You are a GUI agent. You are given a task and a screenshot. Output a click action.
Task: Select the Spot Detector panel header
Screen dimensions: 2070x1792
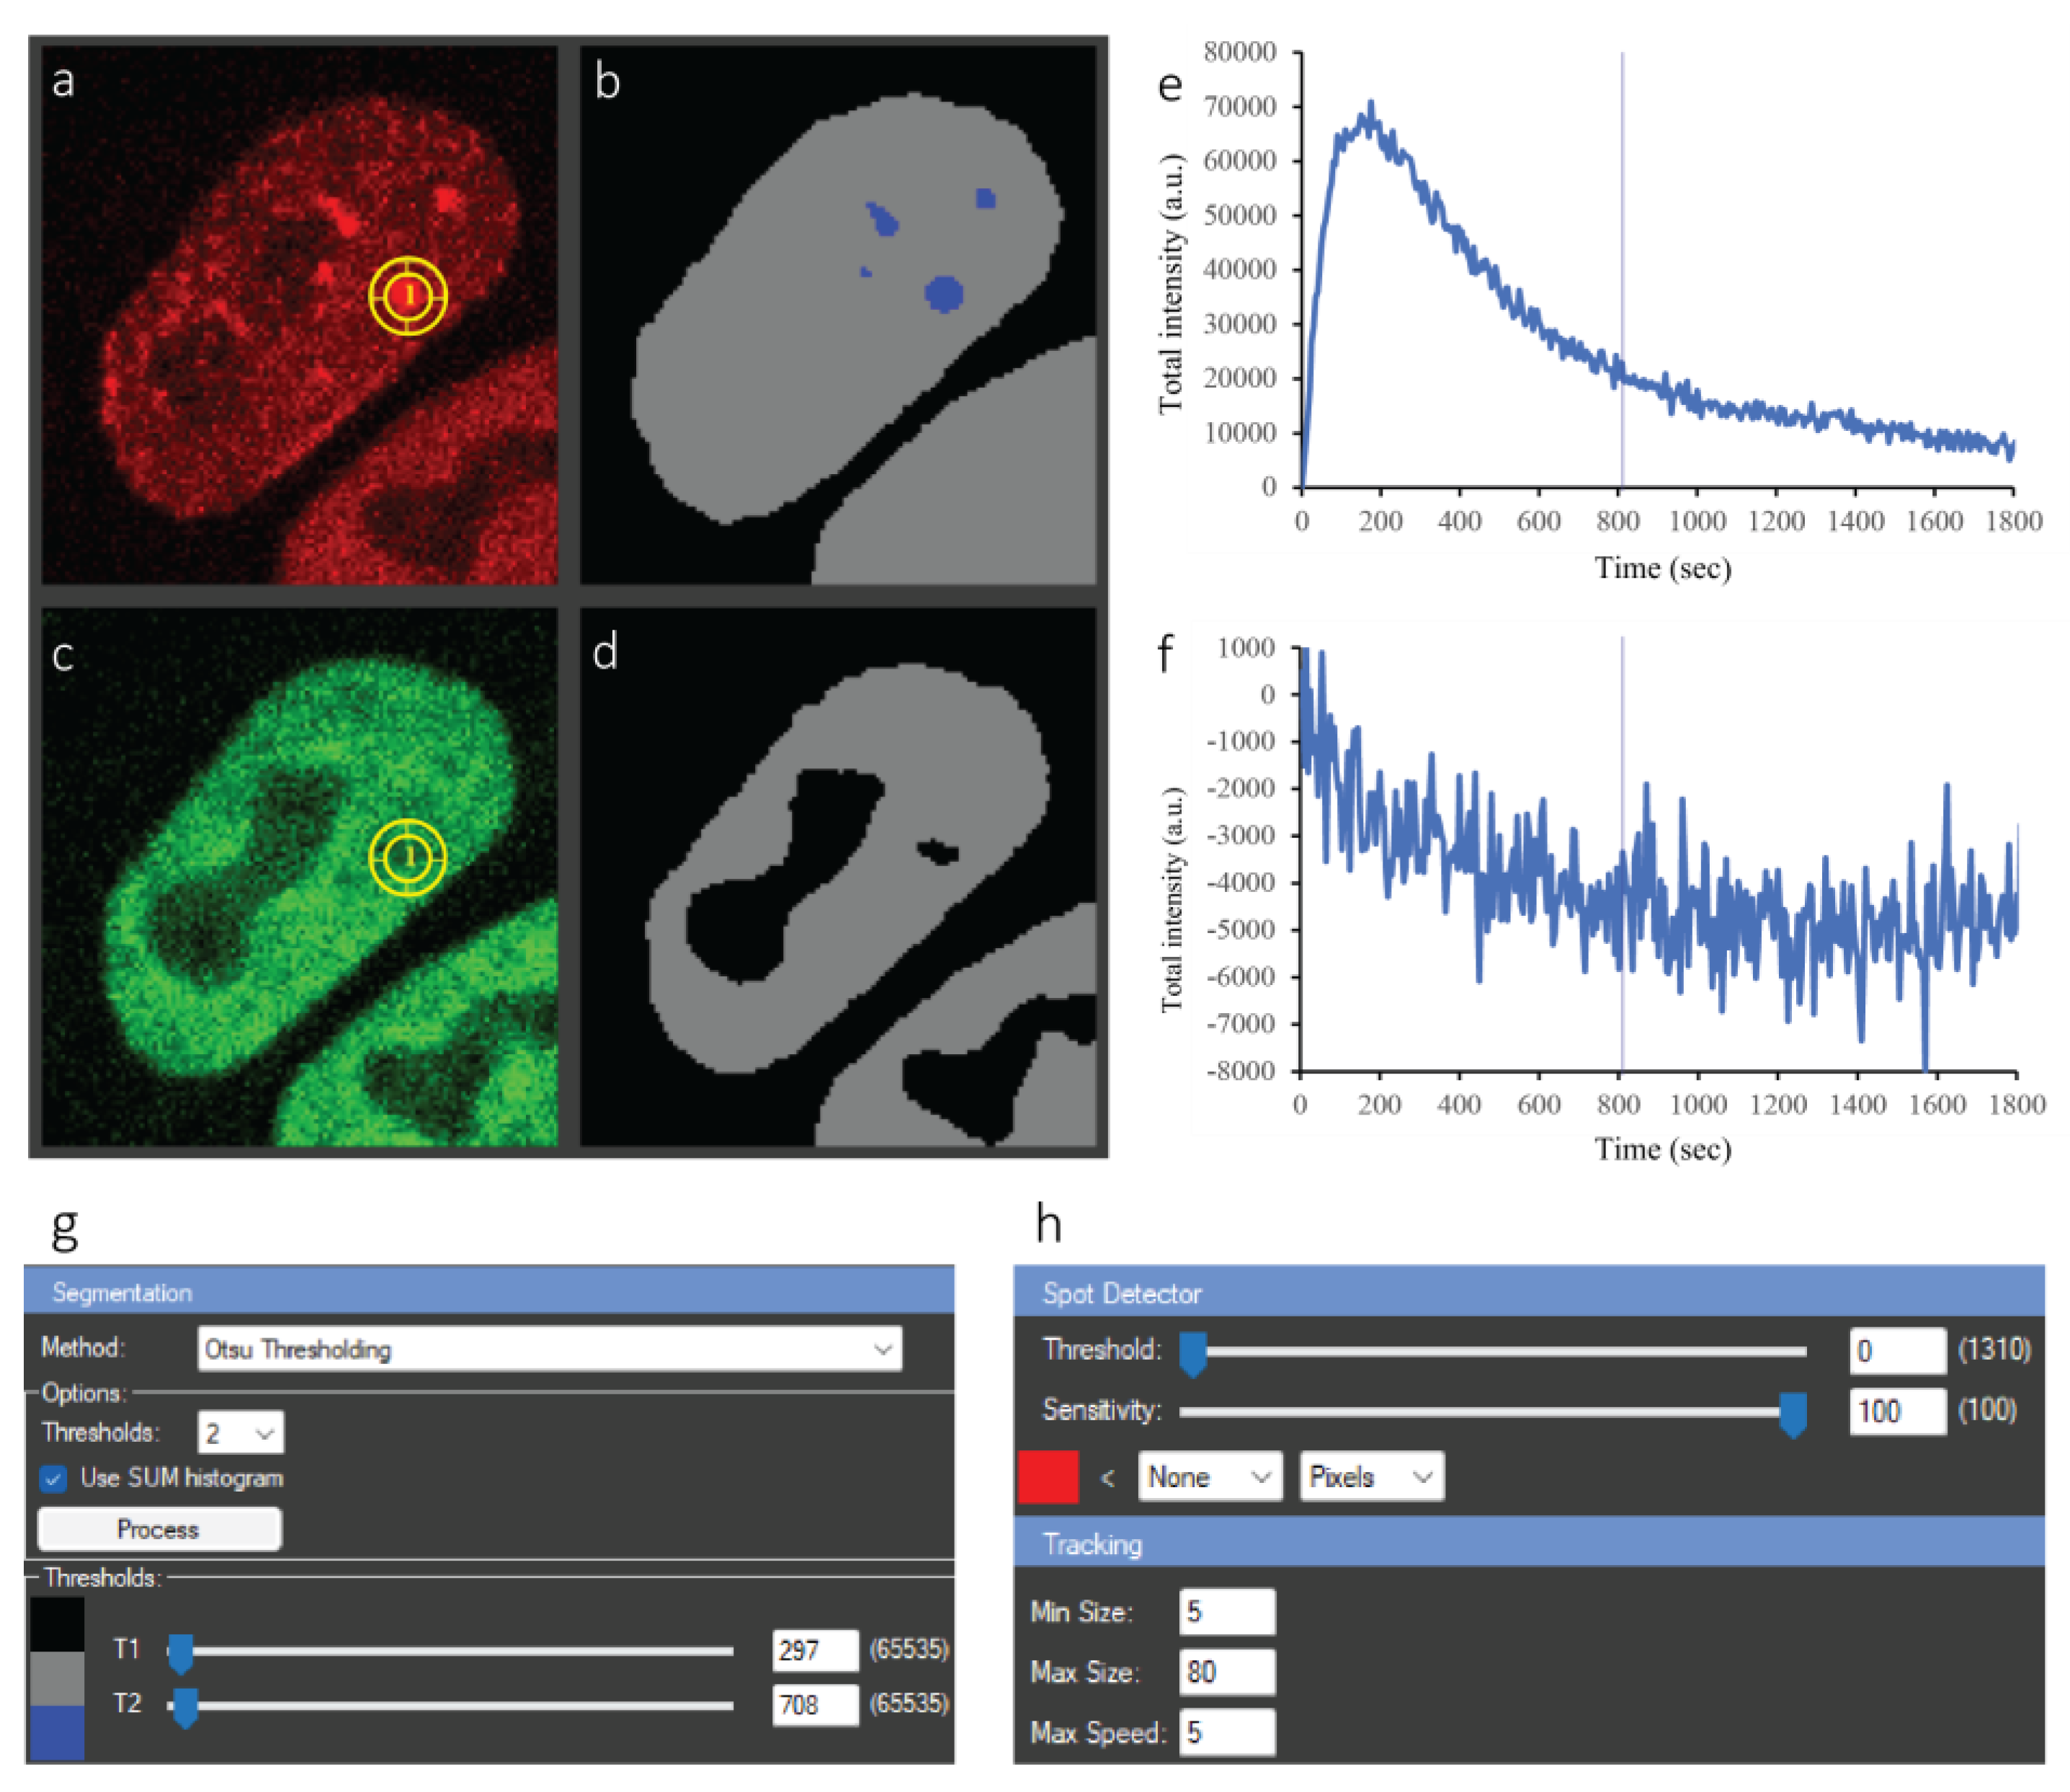[1529, 1293]
